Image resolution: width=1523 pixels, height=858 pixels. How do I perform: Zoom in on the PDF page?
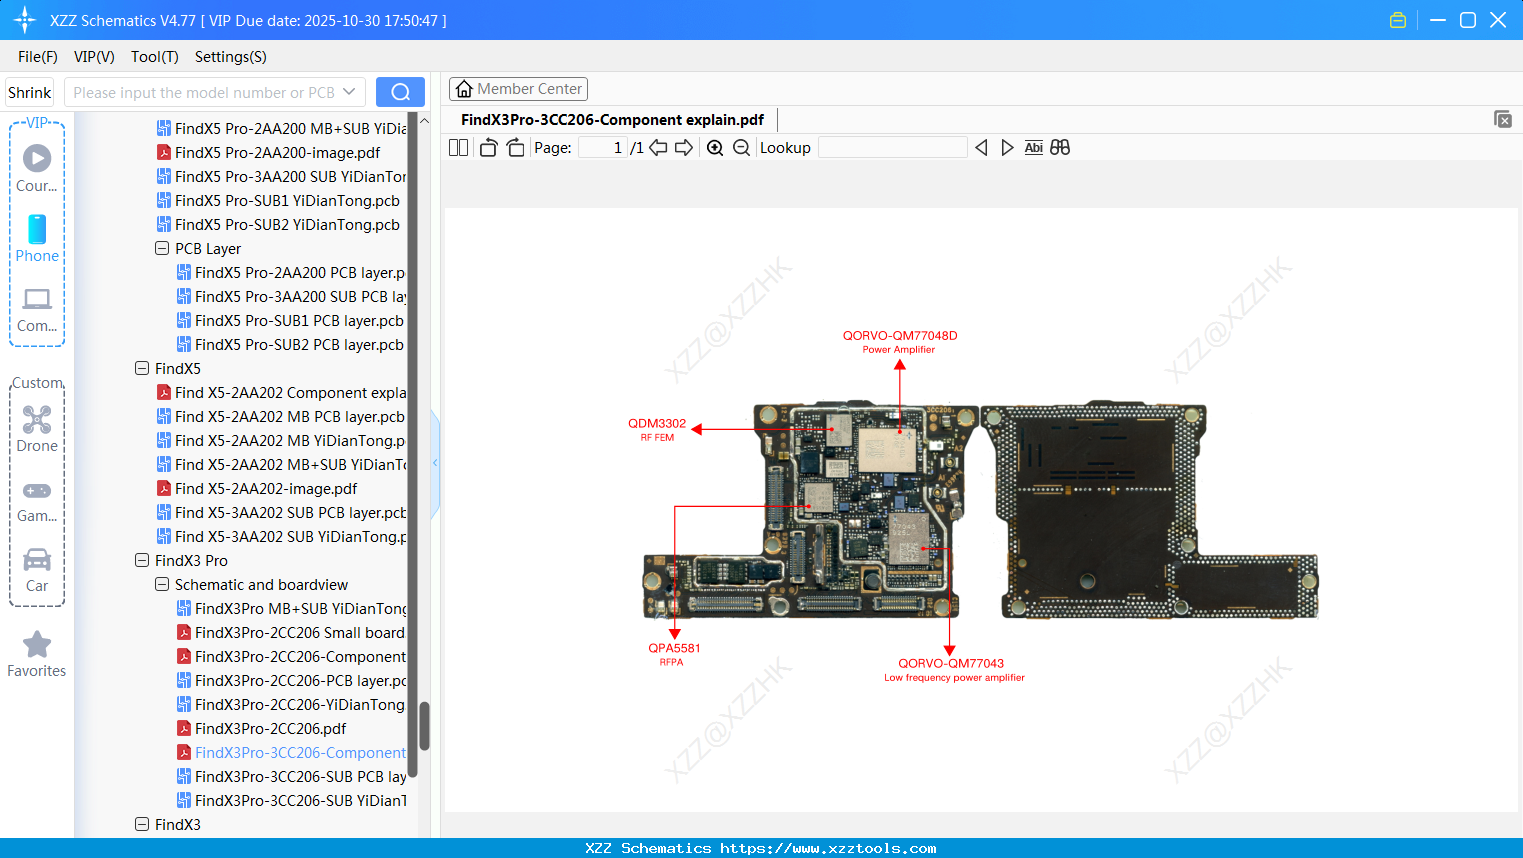pyautogui.click(x=715, y=147)
